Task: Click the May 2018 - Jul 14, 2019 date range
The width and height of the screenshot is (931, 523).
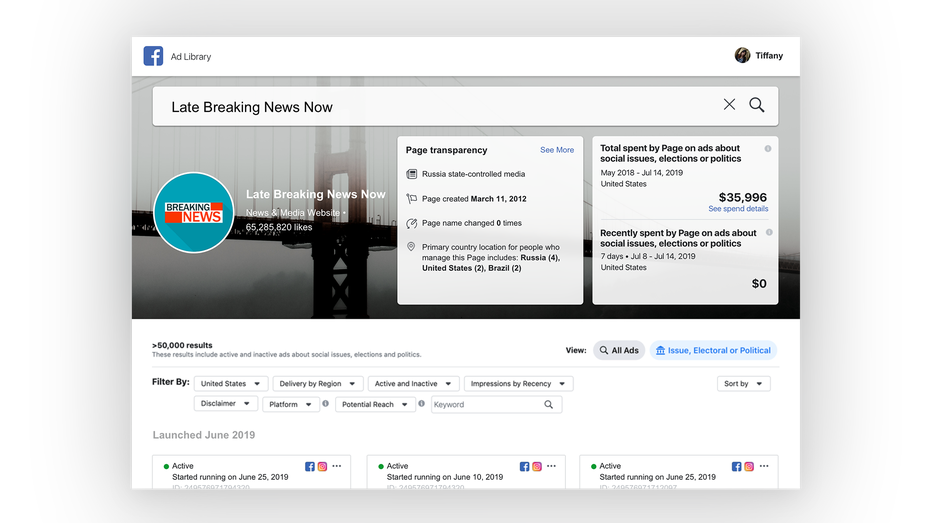Action: [x=641, y=173]
